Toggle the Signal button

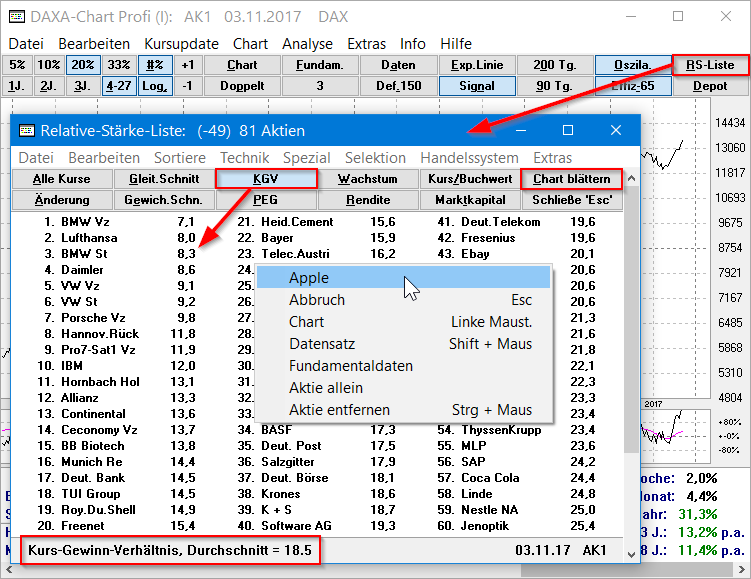(477, 86)
